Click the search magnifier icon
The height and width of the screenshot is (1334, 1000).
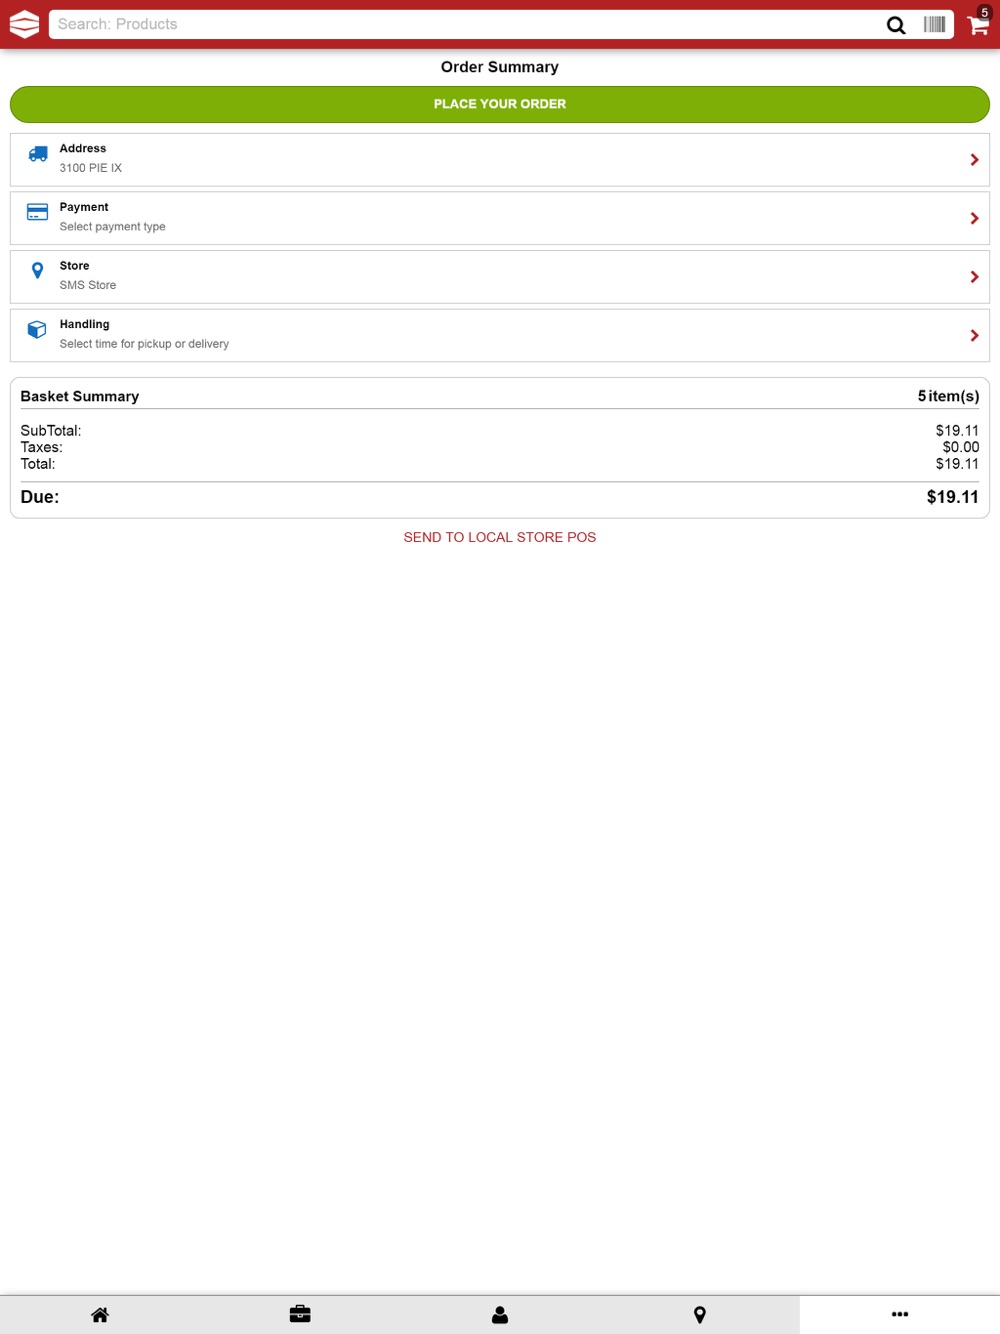[896, 25]
